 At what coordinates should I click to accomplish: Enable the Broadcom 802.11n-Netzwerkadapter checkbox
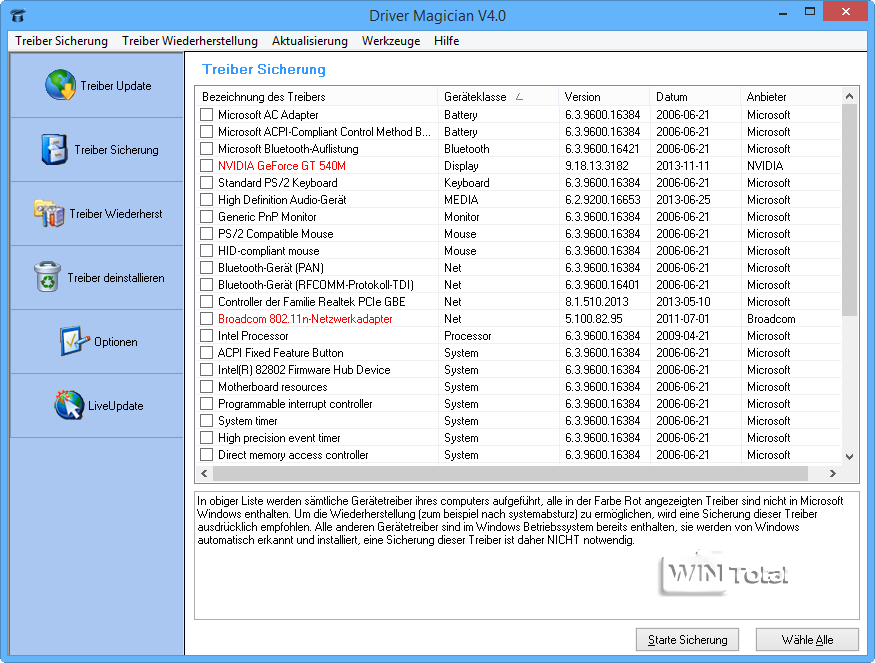[206, 319]
